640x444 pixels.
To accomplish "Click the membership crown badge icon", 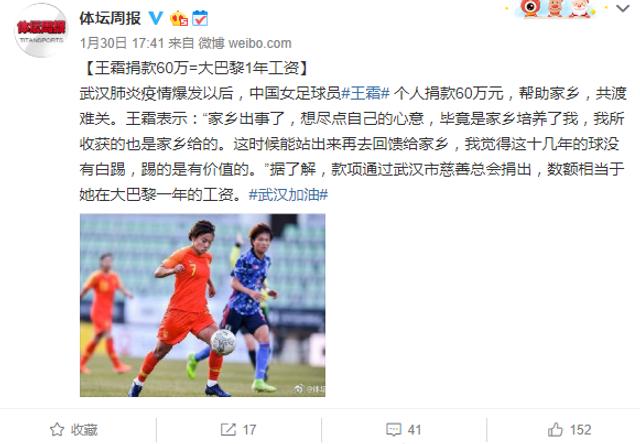I will pos(178,18).
